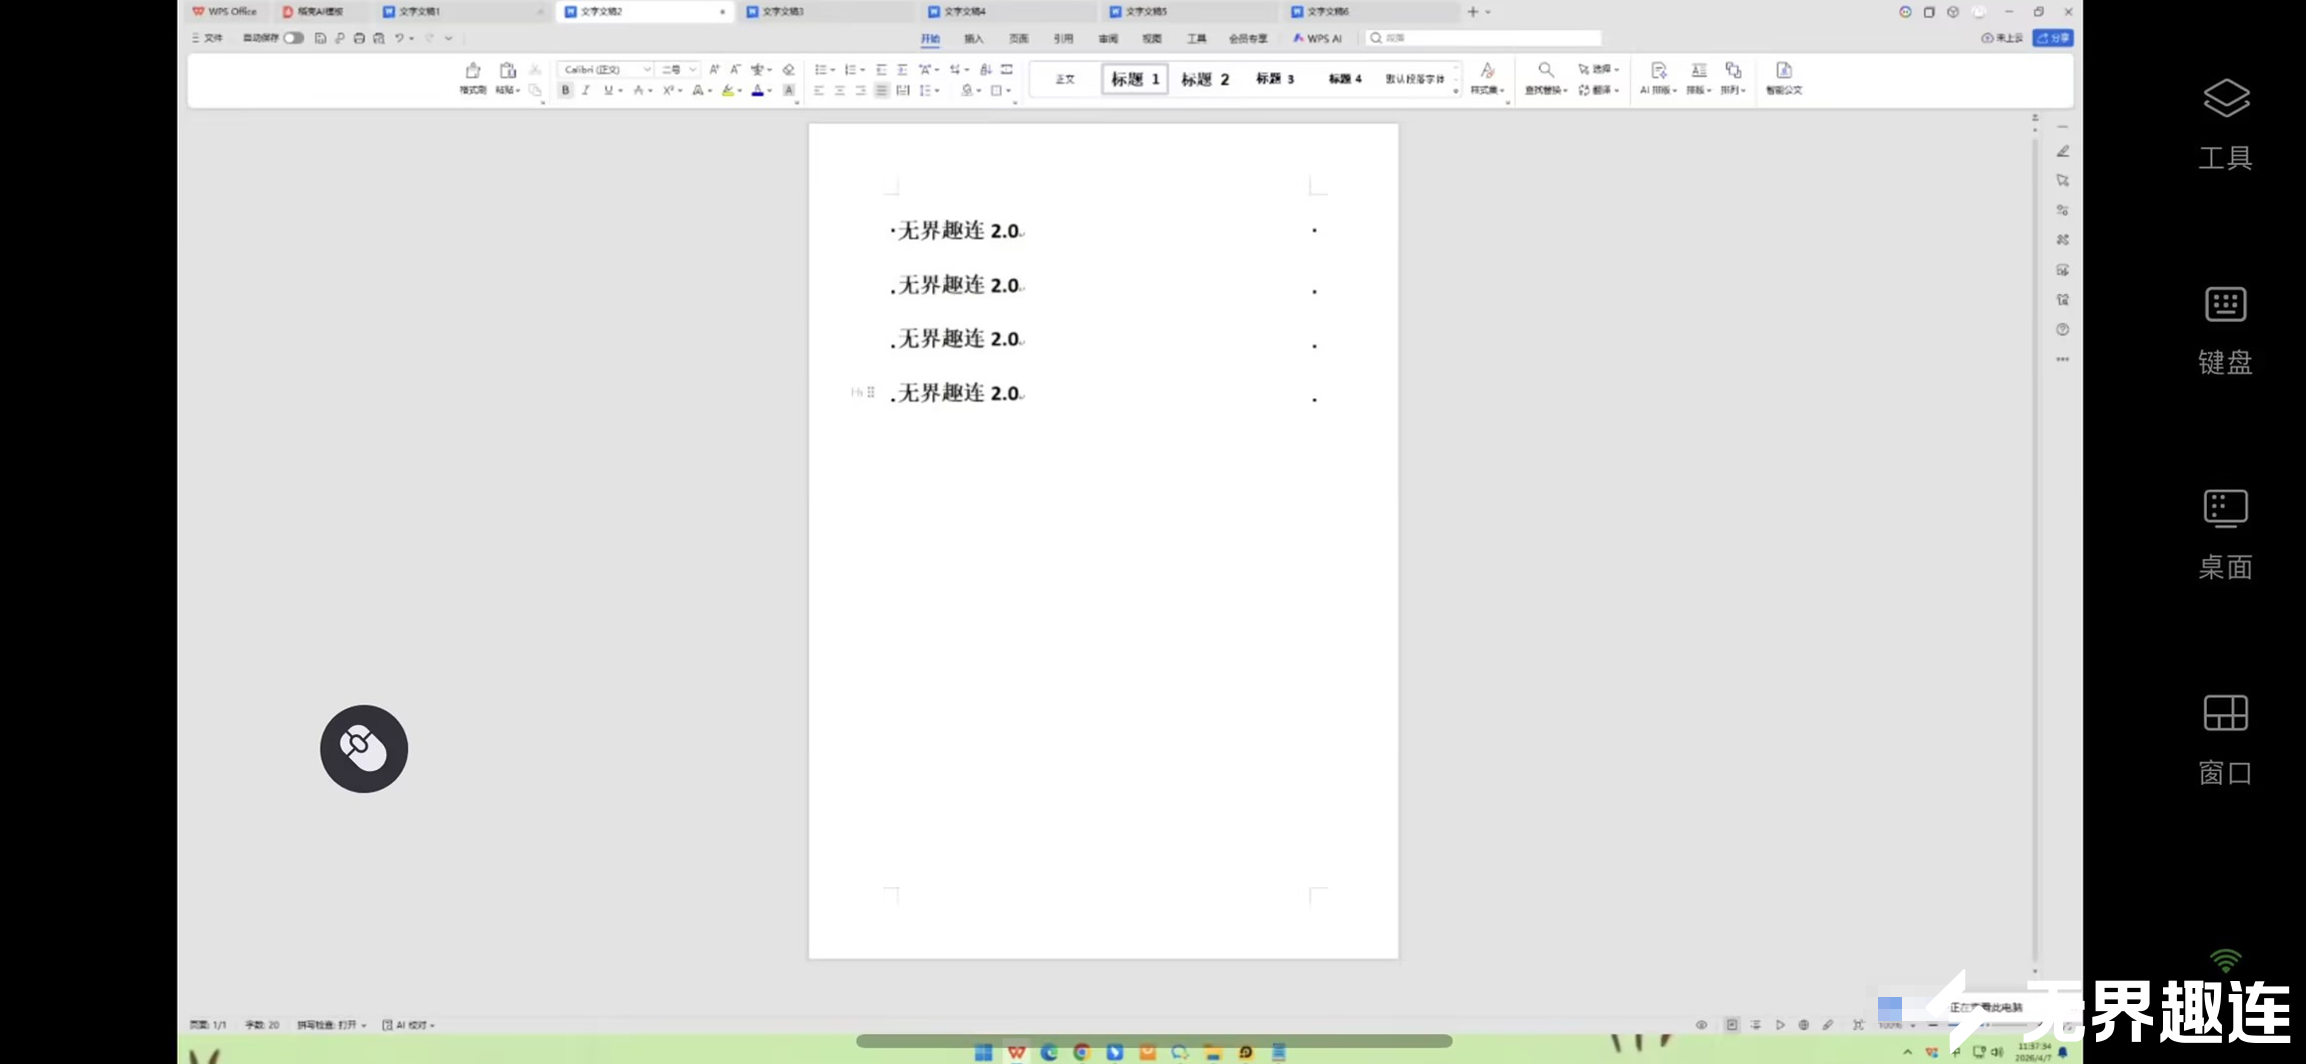2306x1064 pixels.
Task: Click the blue 分享 share button
Action: (2053, 38)
